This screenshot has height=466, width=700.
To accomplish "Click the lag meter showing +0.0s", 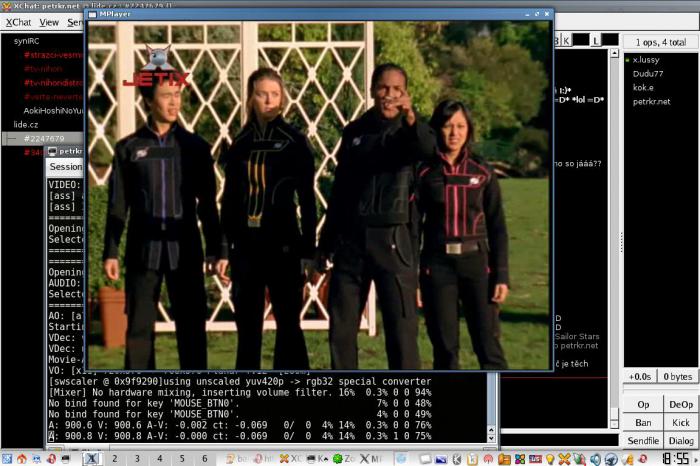I will [640, 376].
